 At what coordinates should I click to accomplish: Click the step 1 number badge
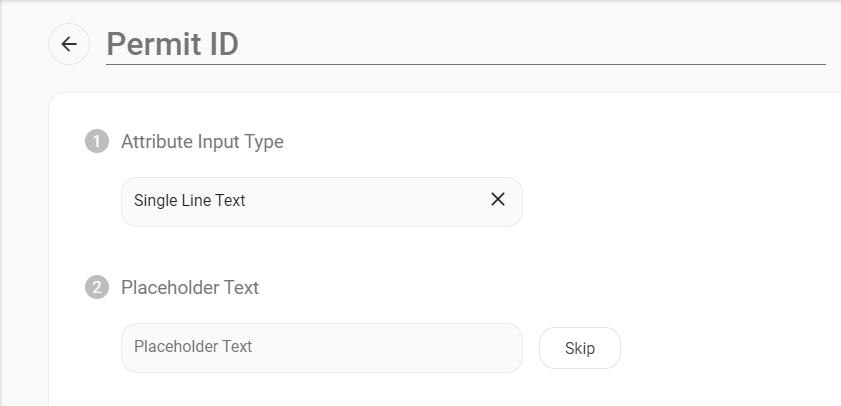tap(96, 142)
